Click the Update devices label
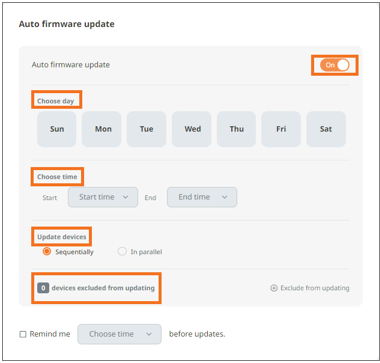 [x=62, y=237]
